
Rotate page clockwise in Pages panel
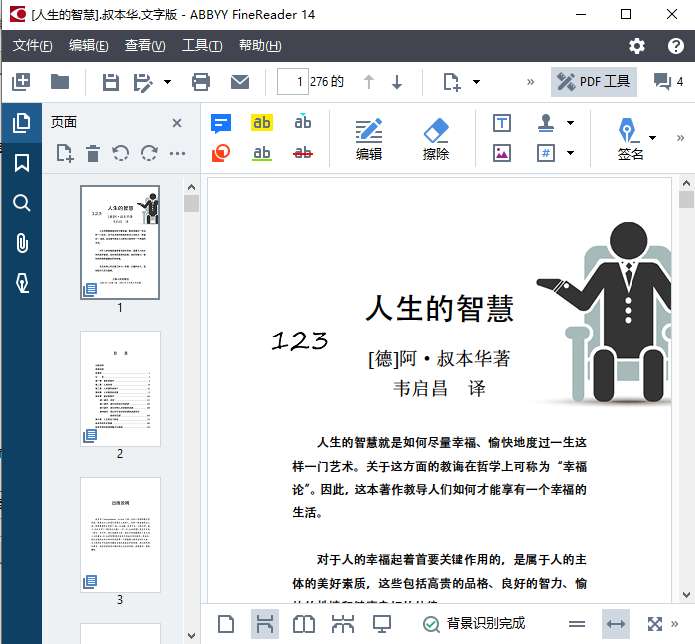coord(150,153)
